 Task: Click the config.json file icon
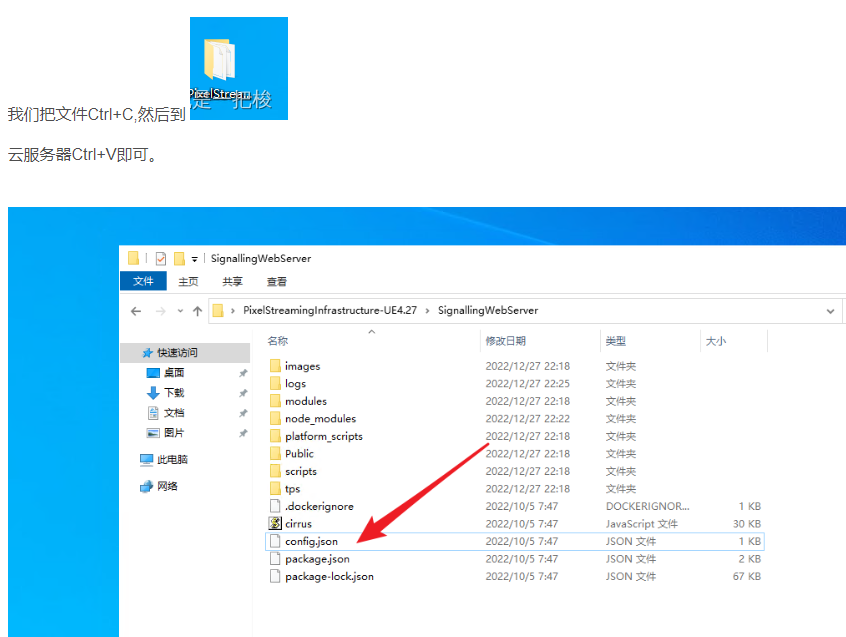click(x=275, y=541)
